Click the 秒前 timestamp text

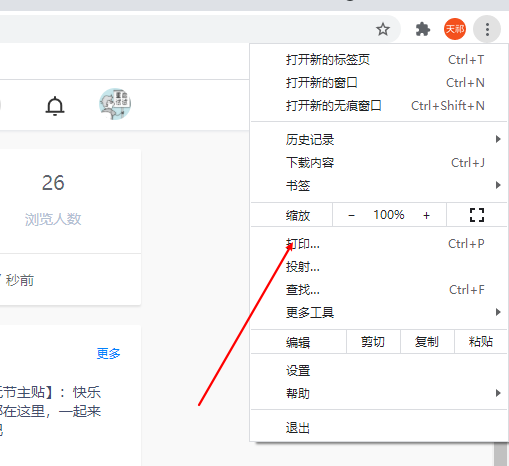[20, 280]
